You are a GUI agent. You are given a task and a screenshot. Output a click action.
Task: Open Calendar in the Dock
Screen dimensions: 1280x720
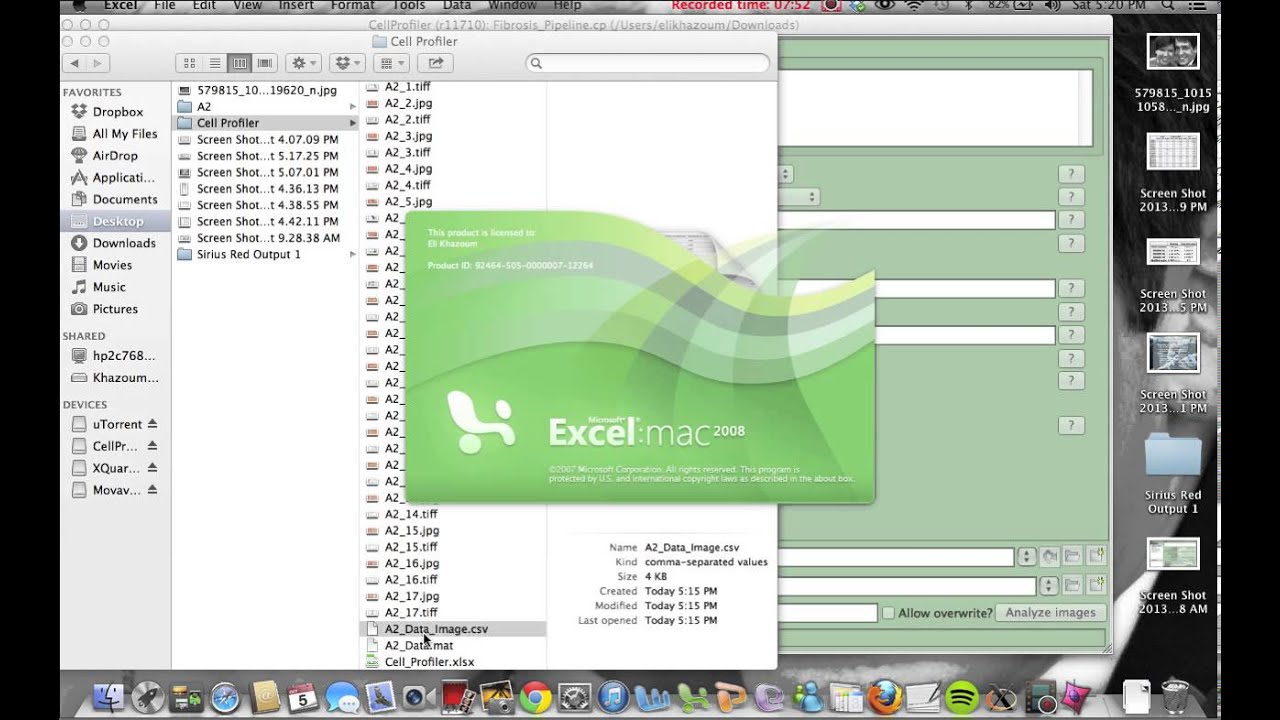(x=303, y=697)
